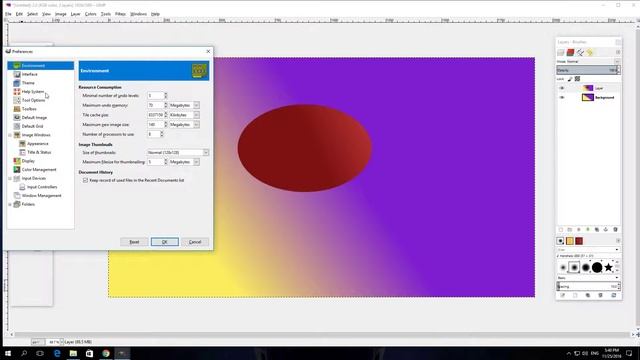Screen dimensions: 640x360
Task: Open Folders preferences page
Action: pyautogui.click(x=28, y=204)
